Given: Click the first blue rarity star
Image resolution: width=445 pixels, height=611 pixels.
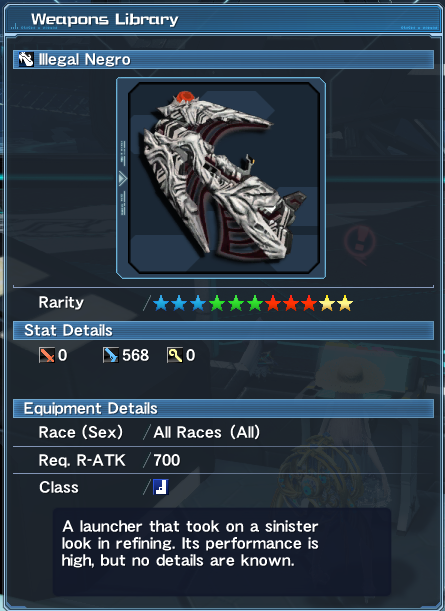Looking at the screenshot, I should point(161,303).
